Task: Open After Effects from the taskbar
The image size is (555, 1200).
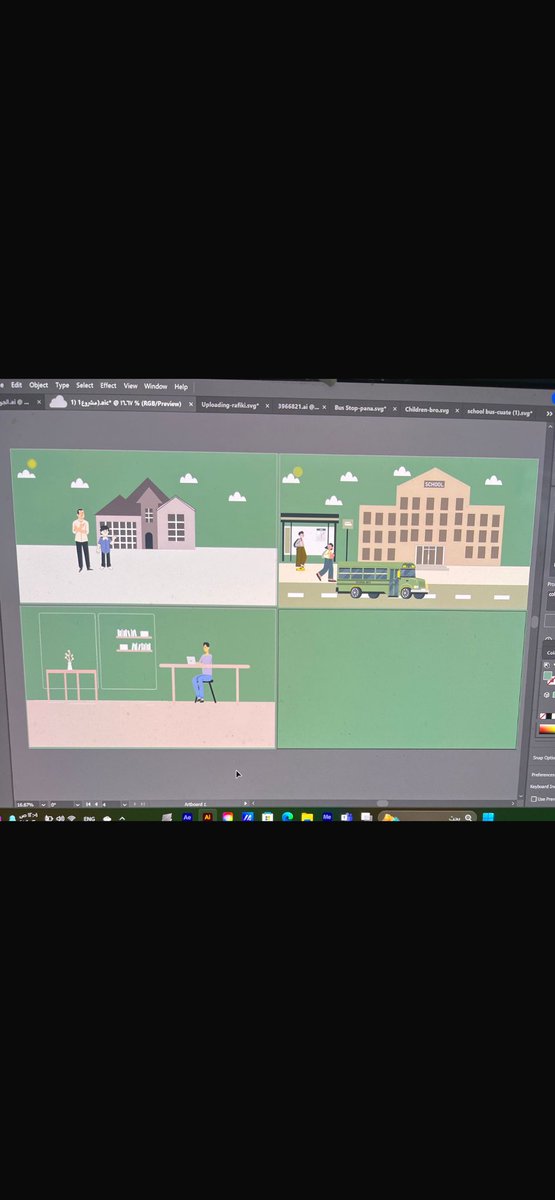Action: (x=187, y=817)
